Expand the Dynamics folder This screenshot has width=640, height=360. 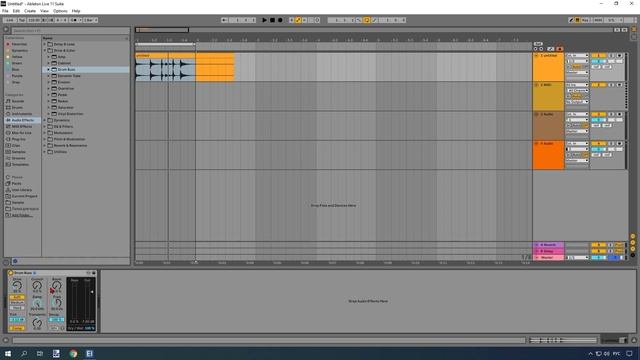[x=45, y=120]
